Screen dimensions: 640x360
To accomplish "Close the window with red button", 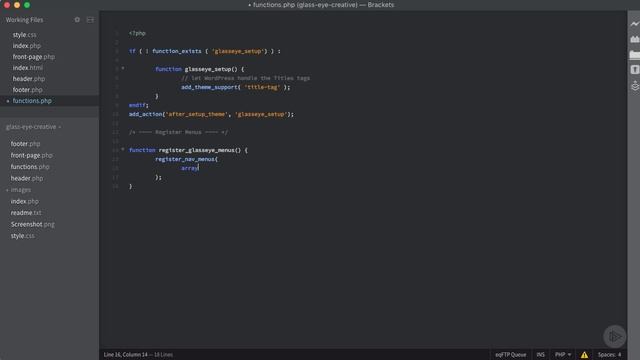I will click(x=7, y=5).
